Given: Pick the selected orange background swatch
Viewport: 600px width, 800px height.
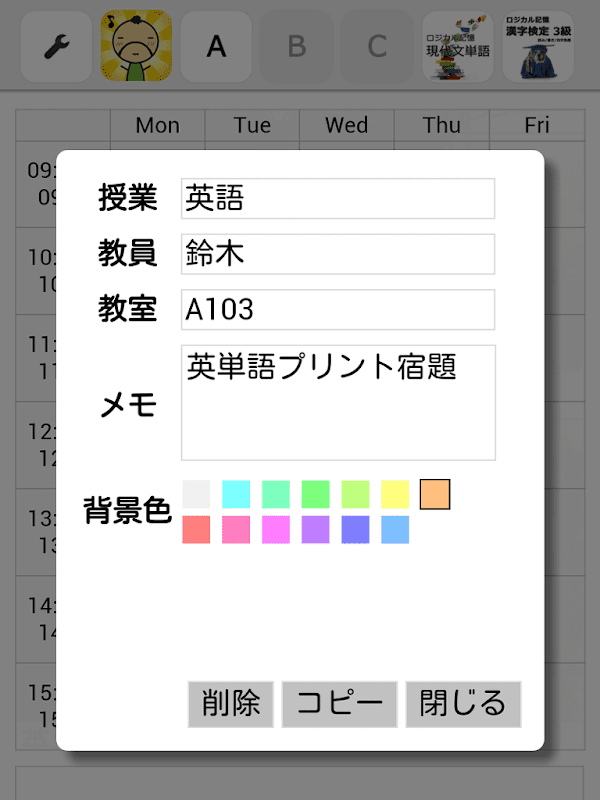Looking at the screenshot, I should click(x=435, y=494).
